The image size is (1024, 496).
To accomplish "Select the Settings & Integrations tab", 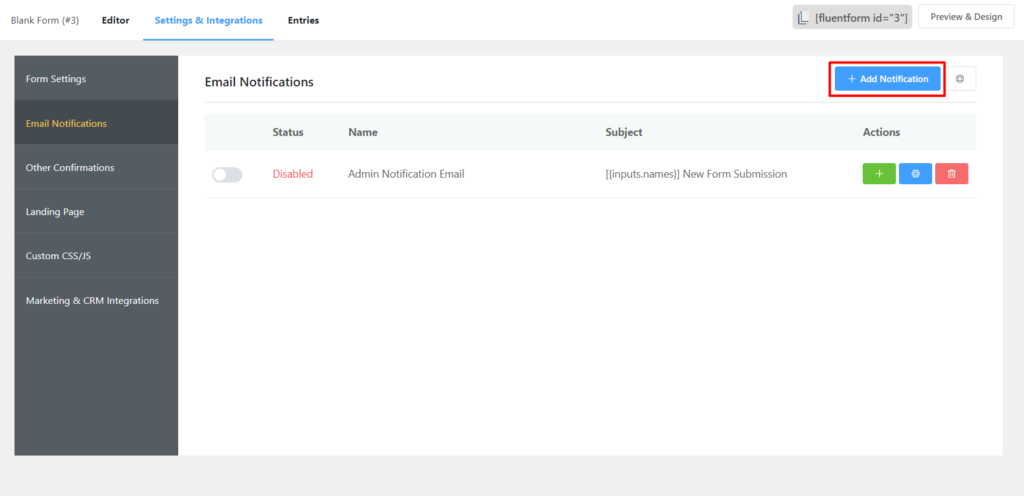I will 208,20.
